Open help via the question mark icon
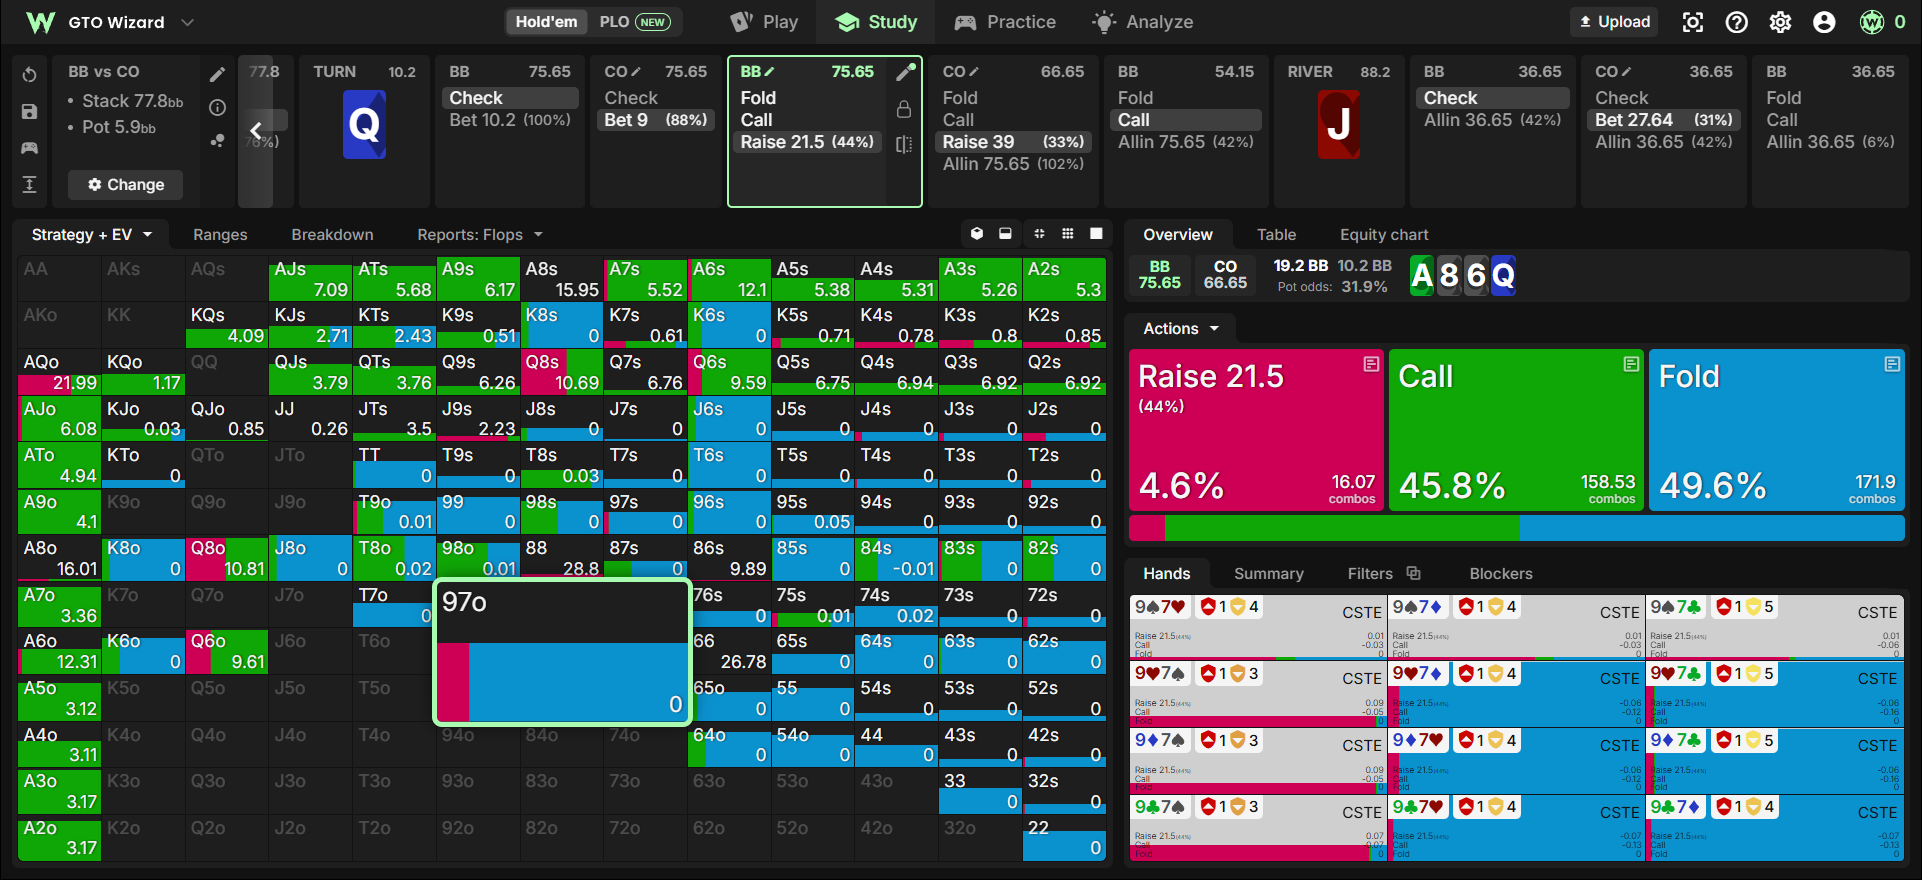 (1736, 22)
